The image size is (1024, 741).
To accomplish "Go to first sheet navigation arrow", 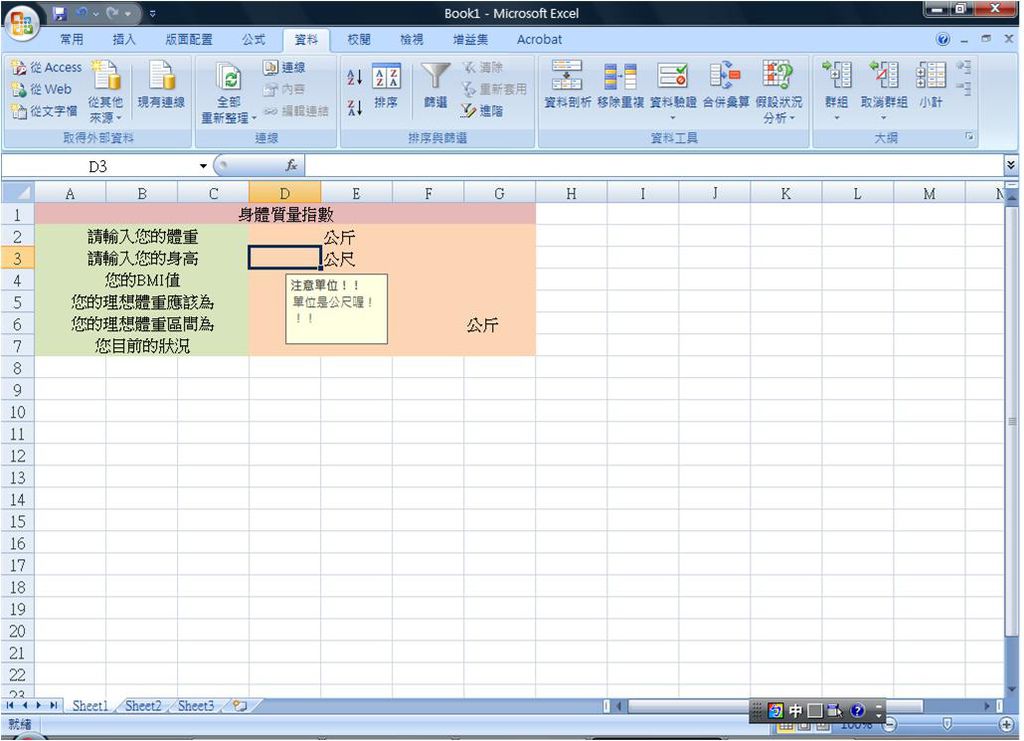I will pyautogui.click(x=10, y=706).
